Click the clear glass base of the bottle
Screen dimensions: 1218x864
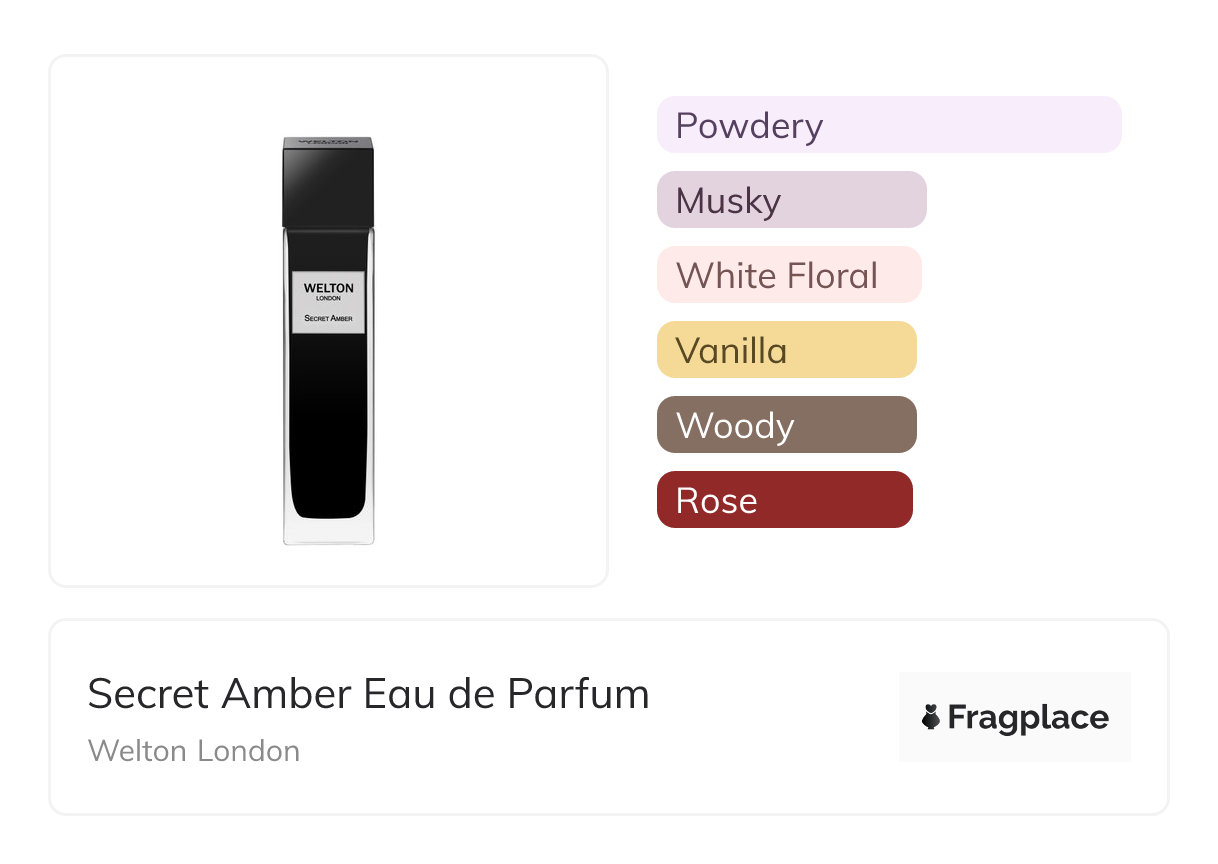point(328,532)
